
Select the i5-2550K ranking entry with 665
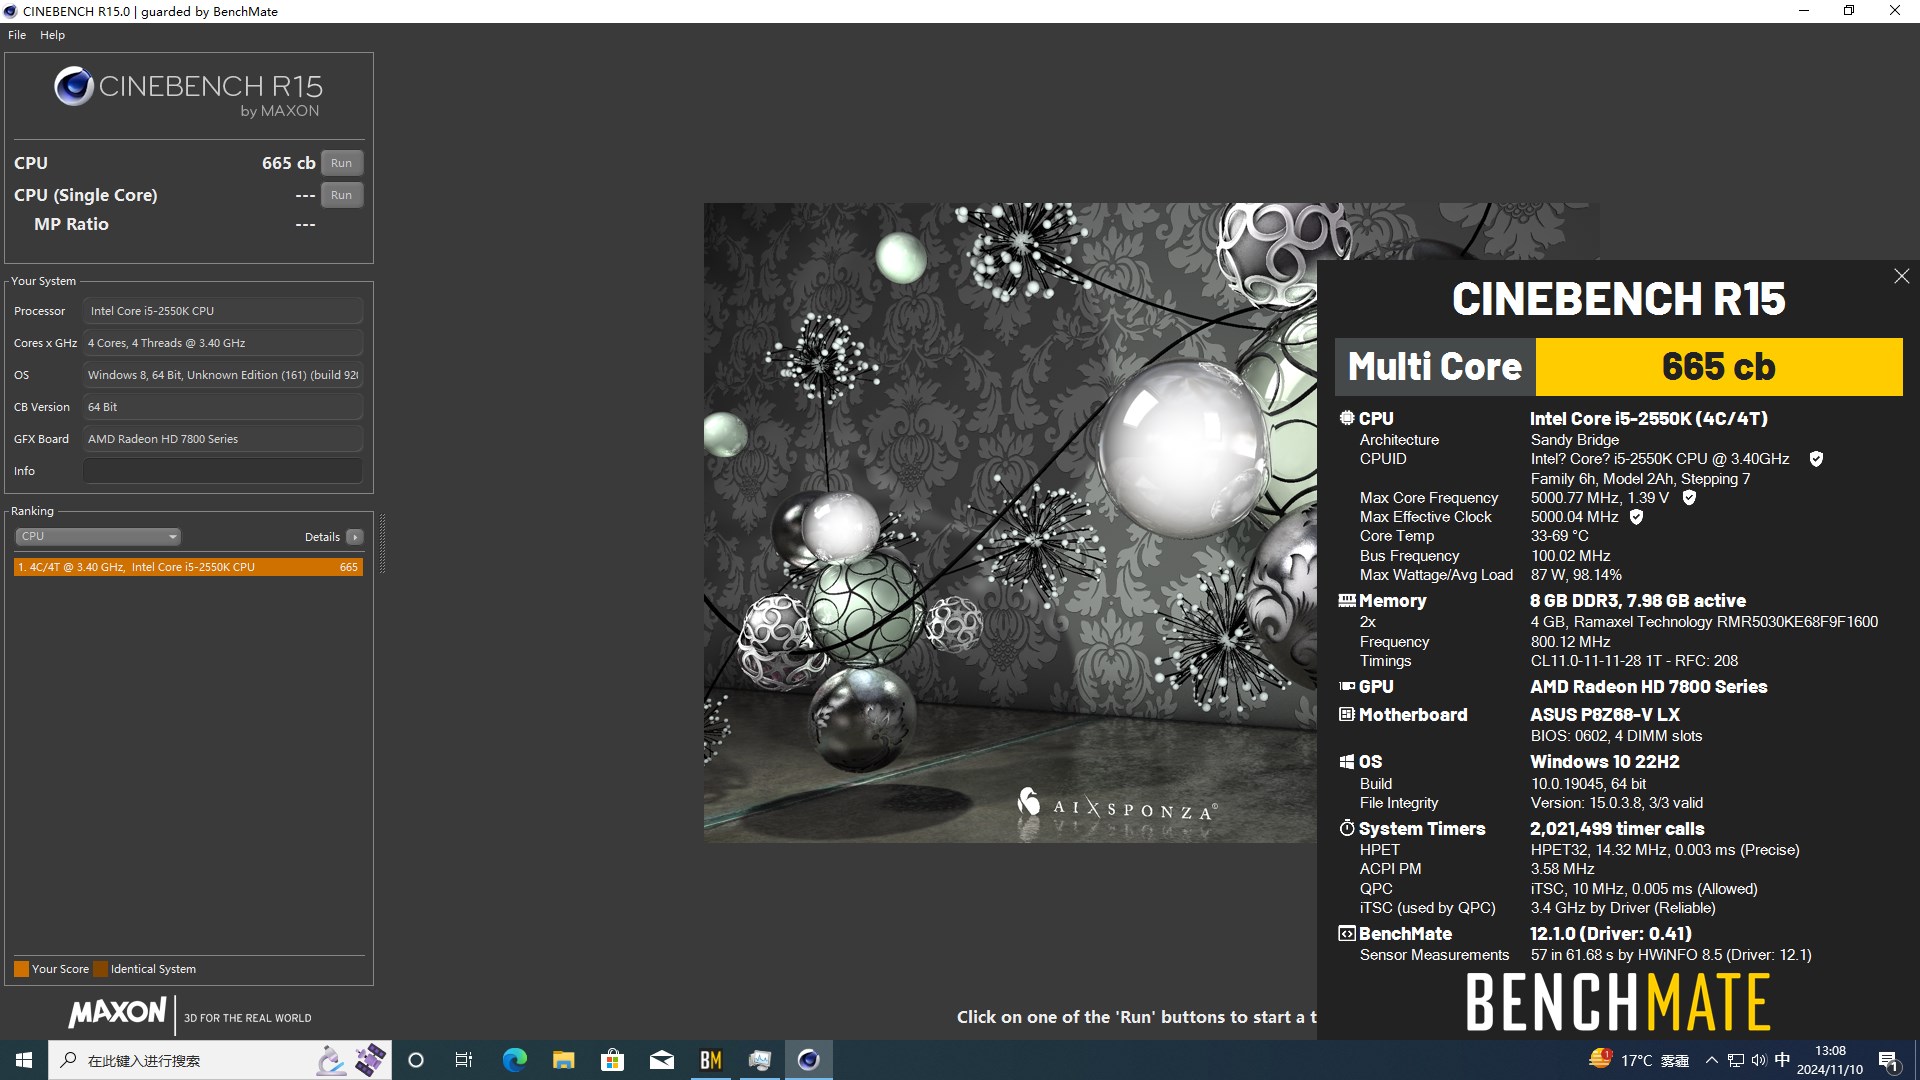[188, 567]
